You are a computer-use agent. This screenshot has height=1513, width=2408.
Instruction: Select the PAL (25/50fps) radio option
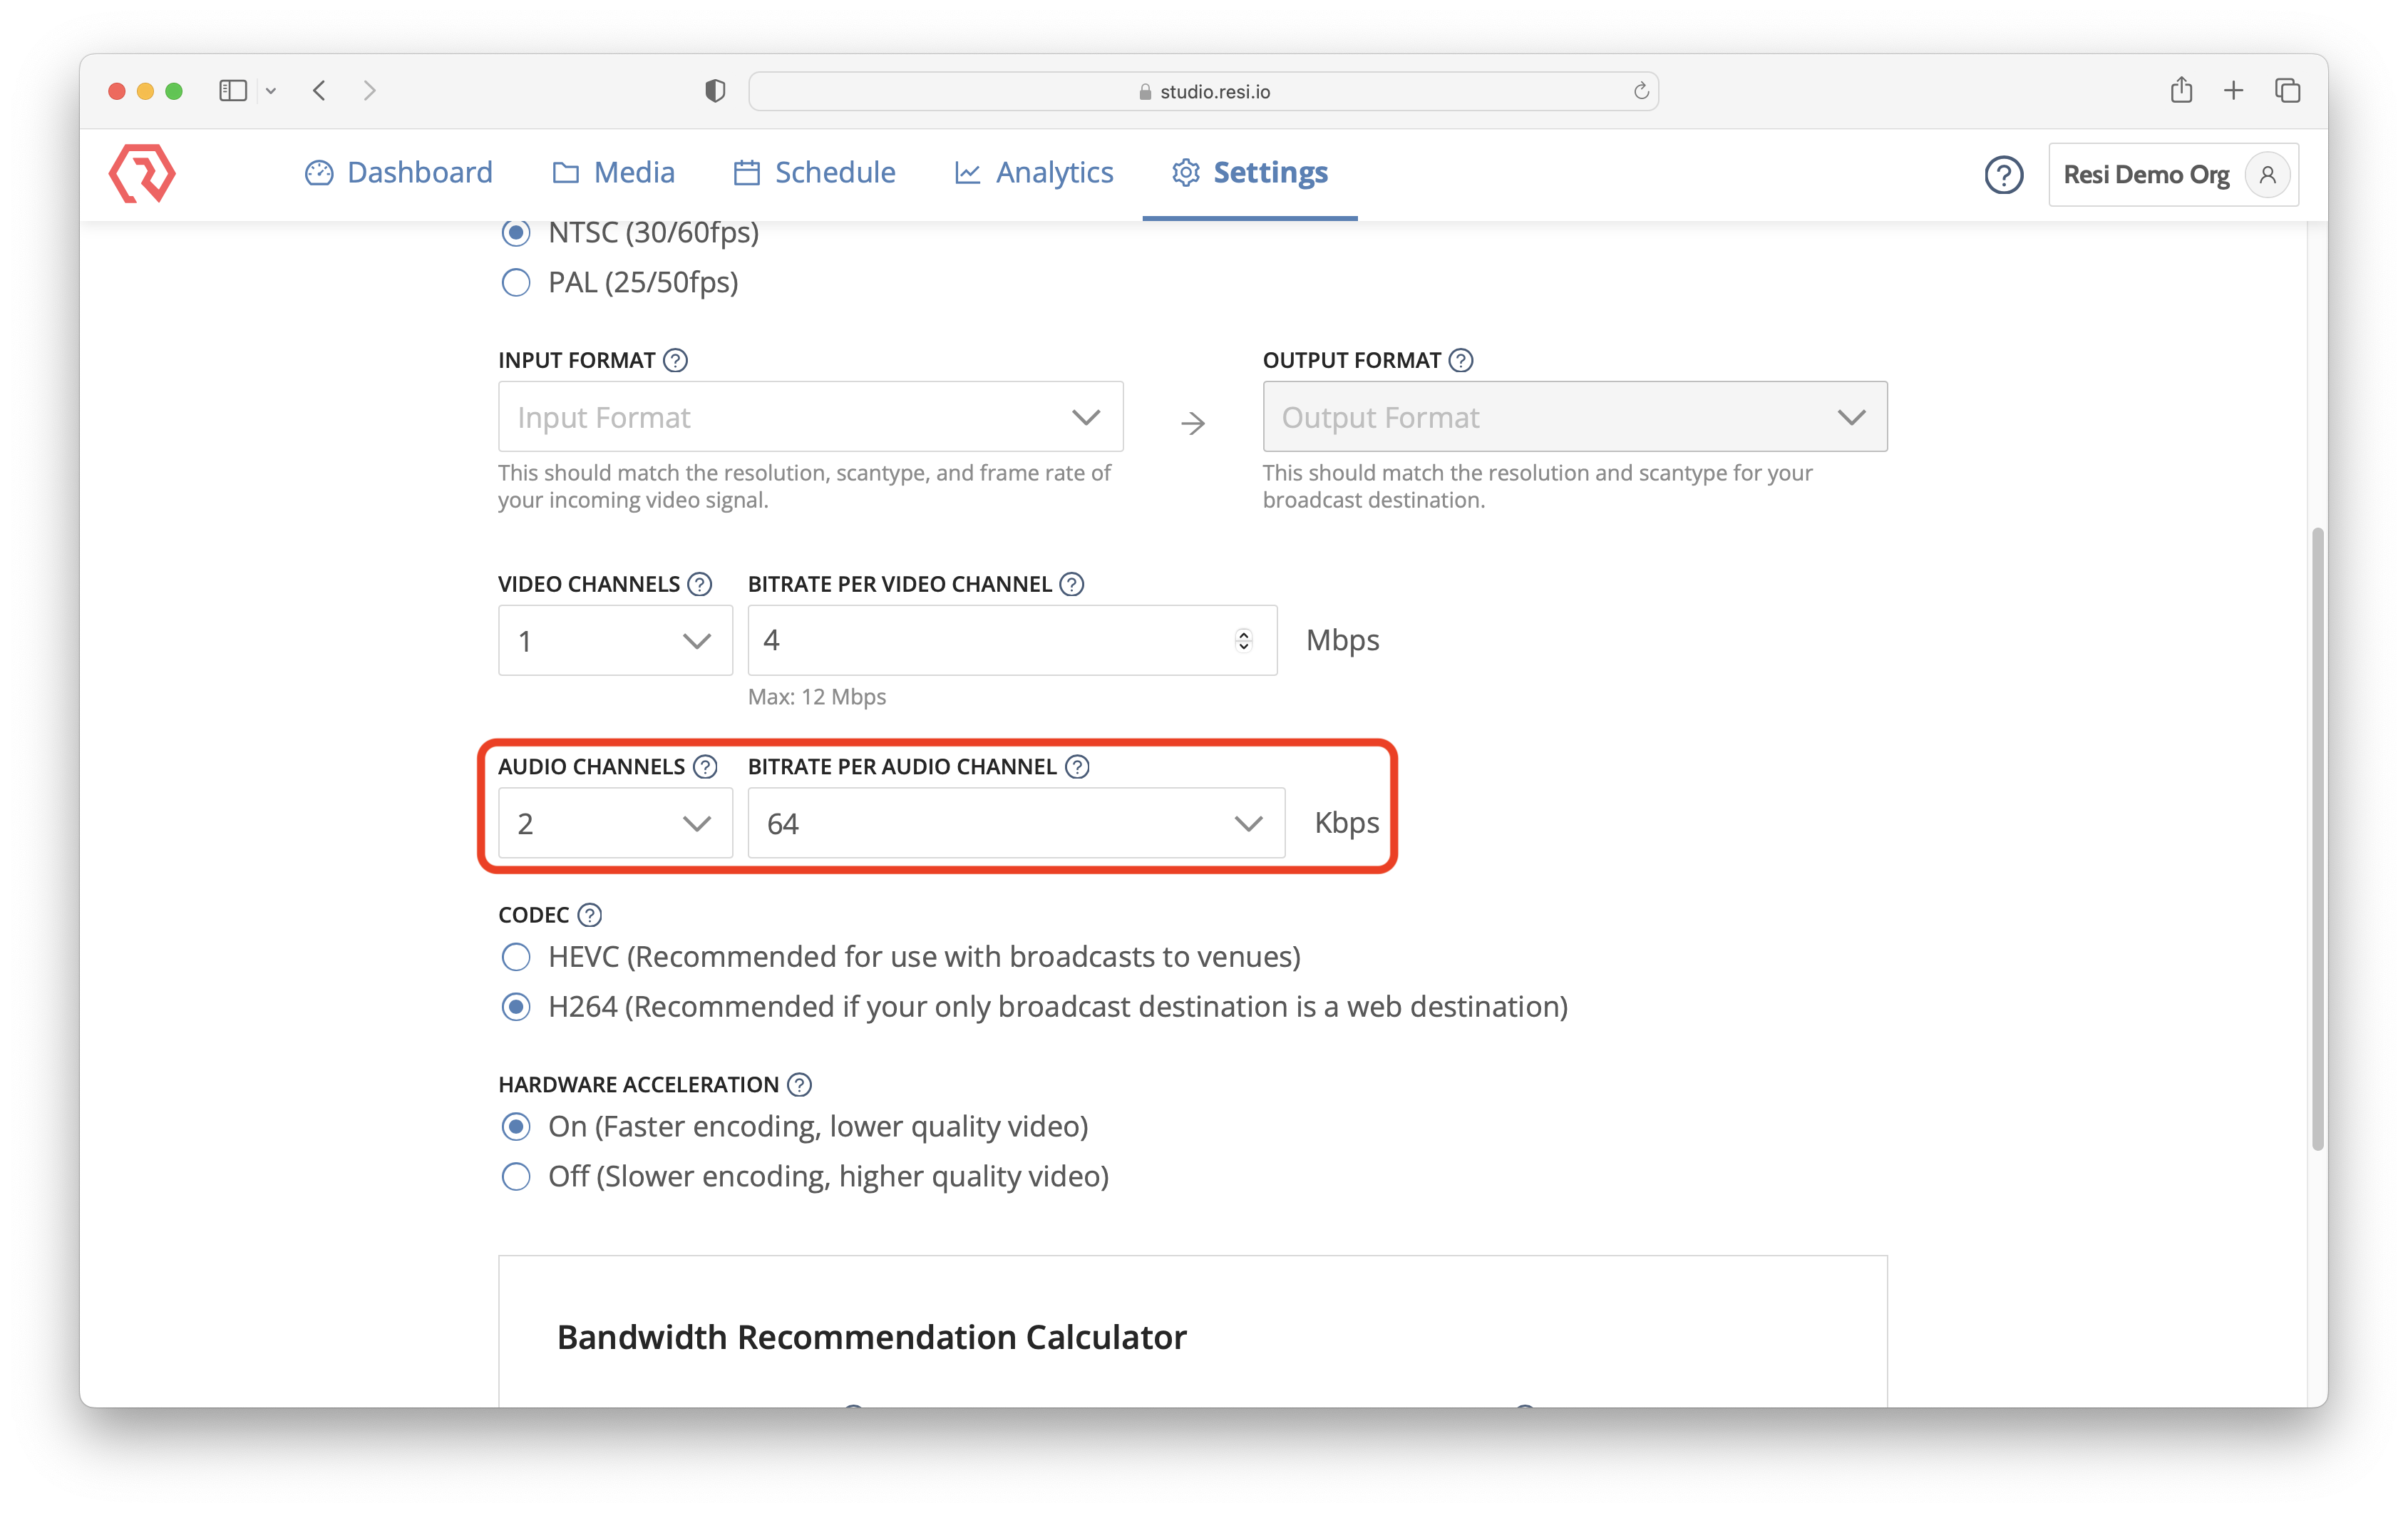pyautogui.click(x=516, y=283)
